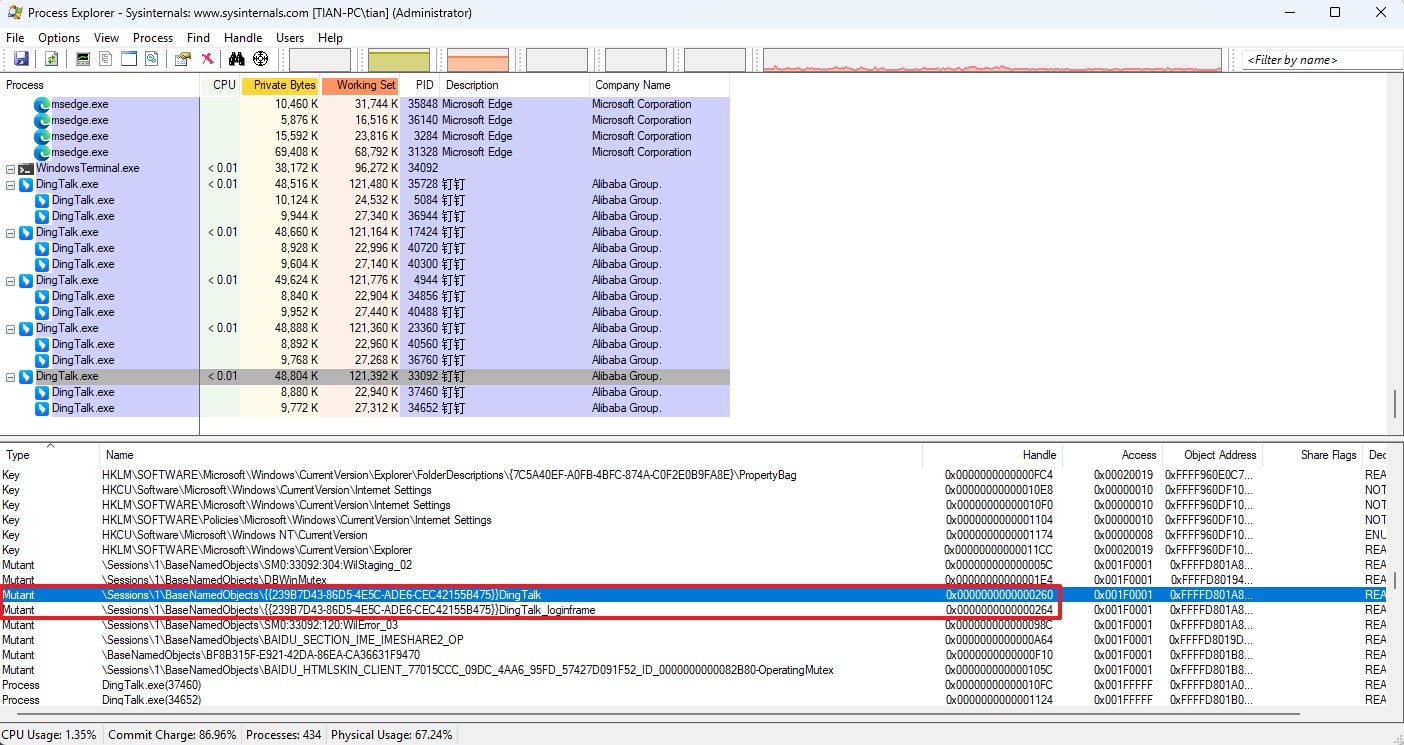Screen dimensions: 1404x745
Task: Collapse the DingTalk.exe PID 17424 tree node
Action: 11,232
